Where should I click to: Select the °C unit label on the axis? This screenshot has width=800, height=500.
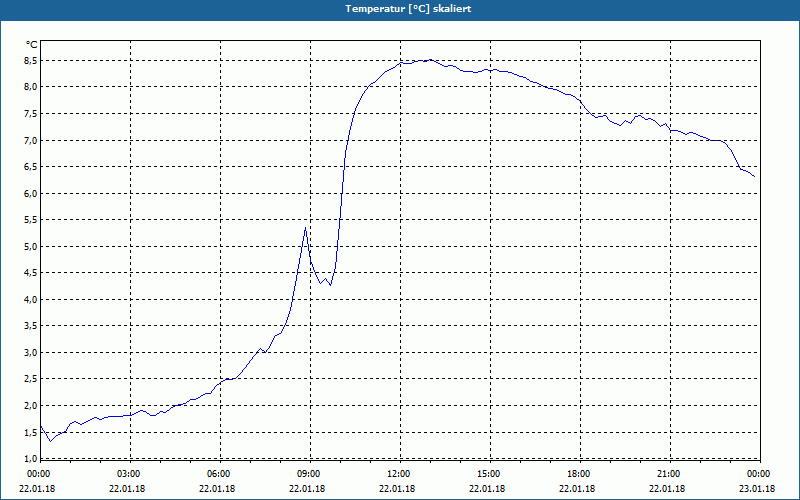click(32, 45)
